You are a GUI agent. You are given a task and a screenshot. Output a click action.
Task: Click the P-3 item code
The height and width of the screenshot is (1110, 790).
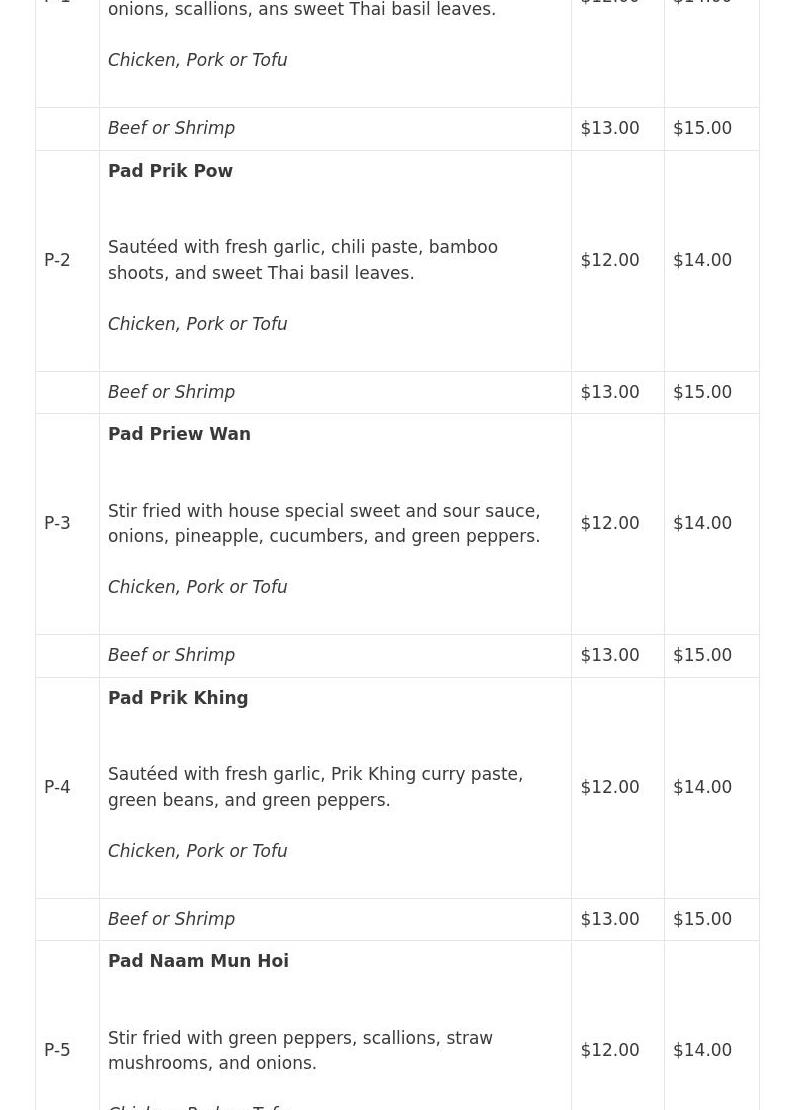[x=57, y=523]
